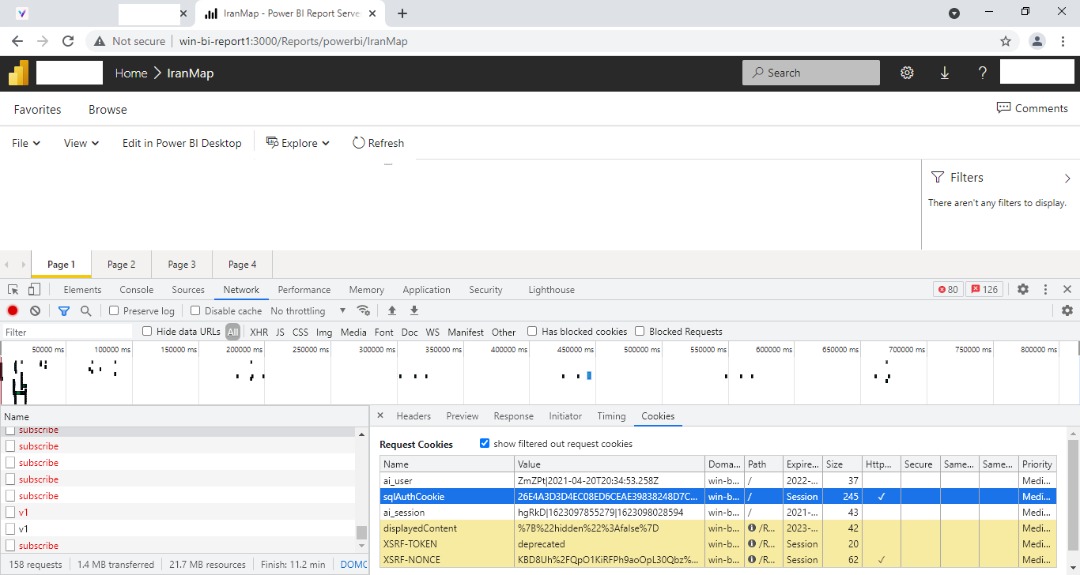Tick checkbox of last subscribe request
1080x575 pixels.
pos(10,545)
